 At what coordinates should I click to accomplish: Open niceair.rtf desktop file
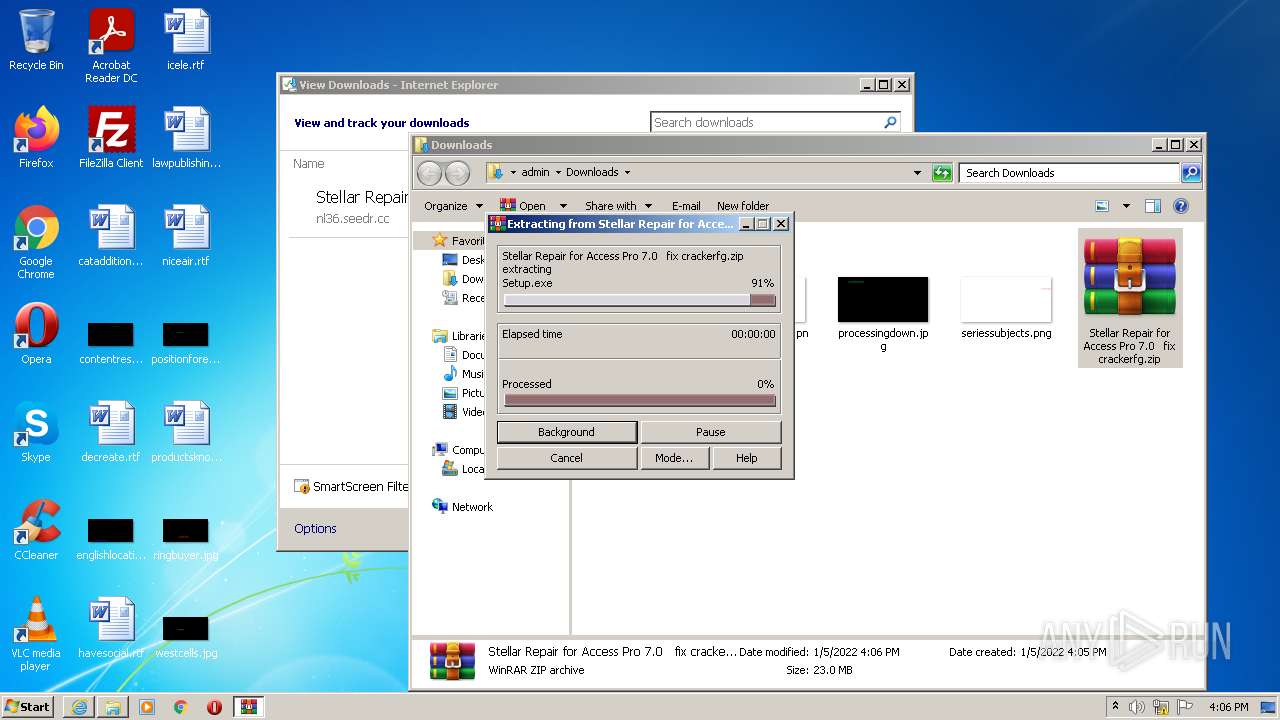(186, 236)
